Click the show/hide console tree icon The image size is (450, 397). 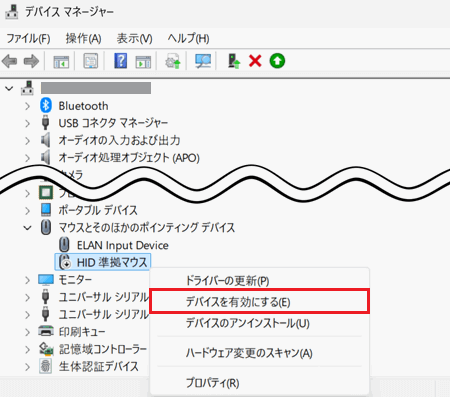pos(61,61)
